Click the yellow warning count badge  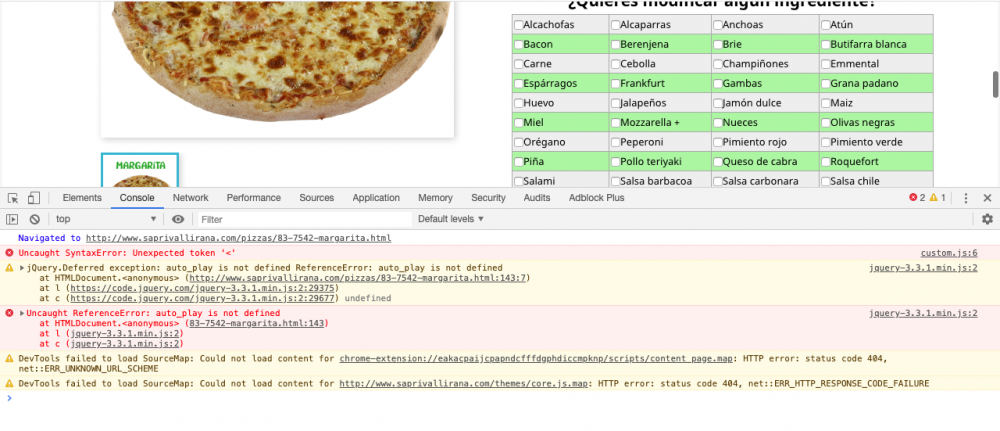pos(938,198)
